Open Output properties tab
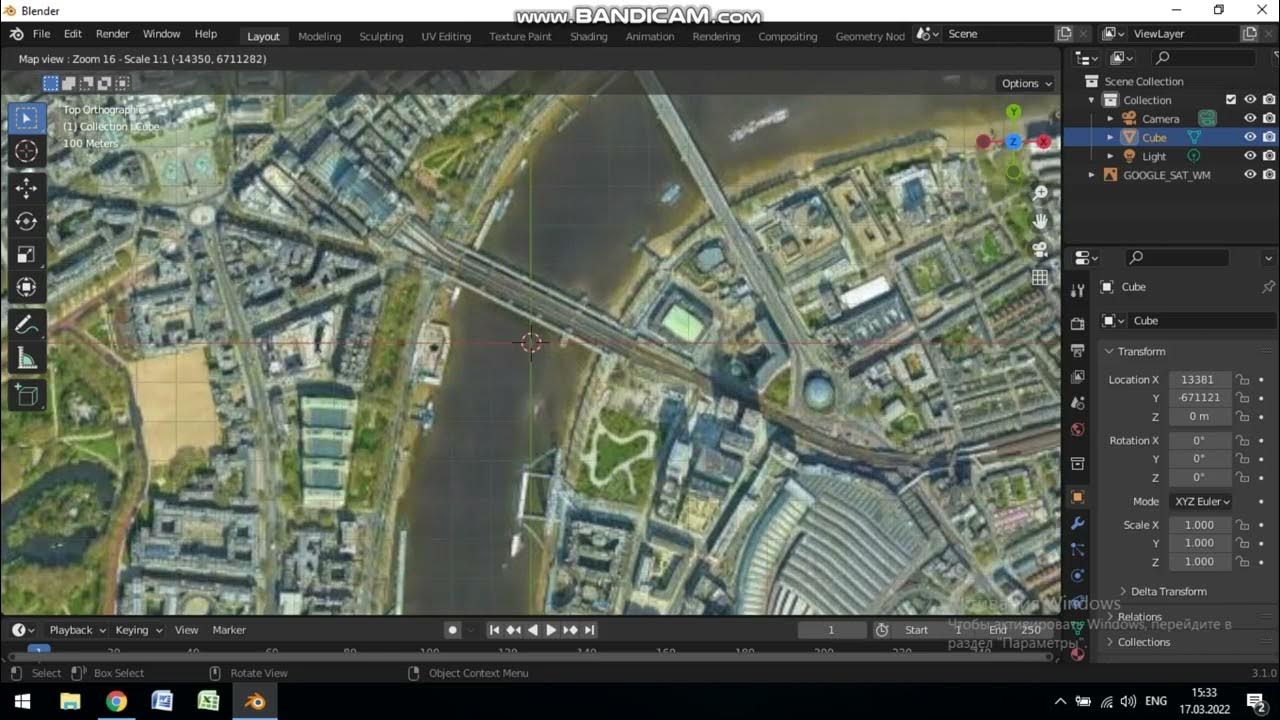This screenshot has width=1280, height=720. coord(1077,351)
